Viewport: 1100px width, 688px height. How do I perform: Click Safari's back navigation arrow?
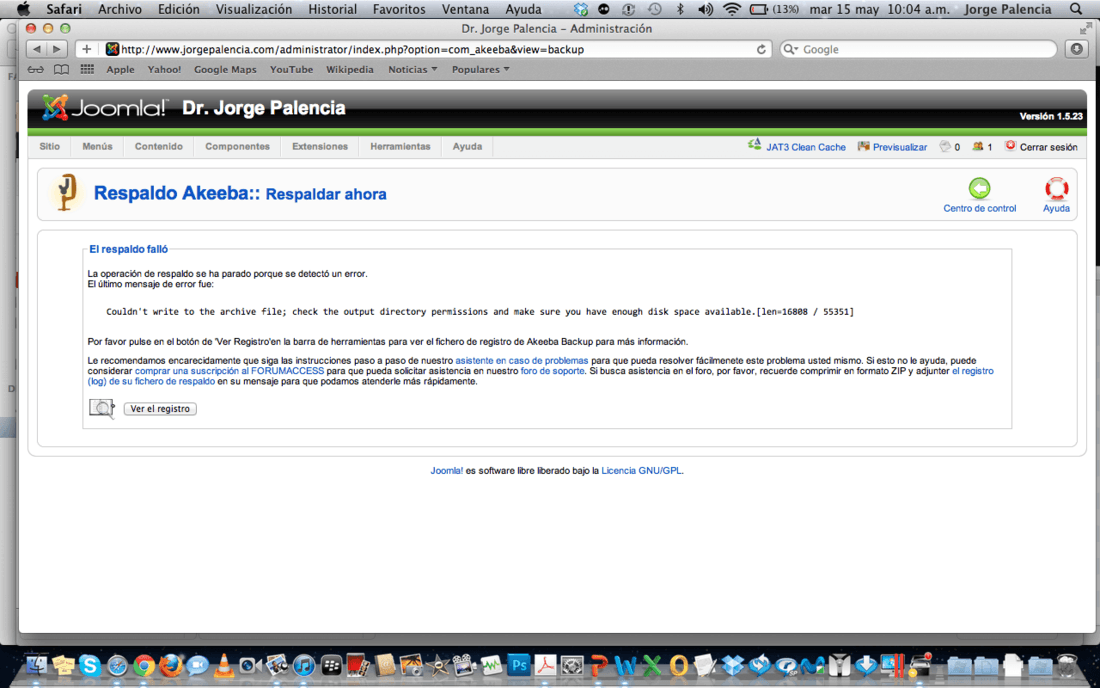point(36,49)
